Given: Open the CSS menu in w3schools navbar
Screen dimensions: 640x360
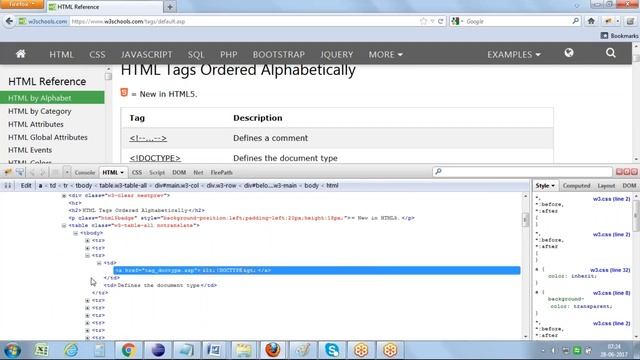Looking at the screenshot, I should [x=97, y=54].
